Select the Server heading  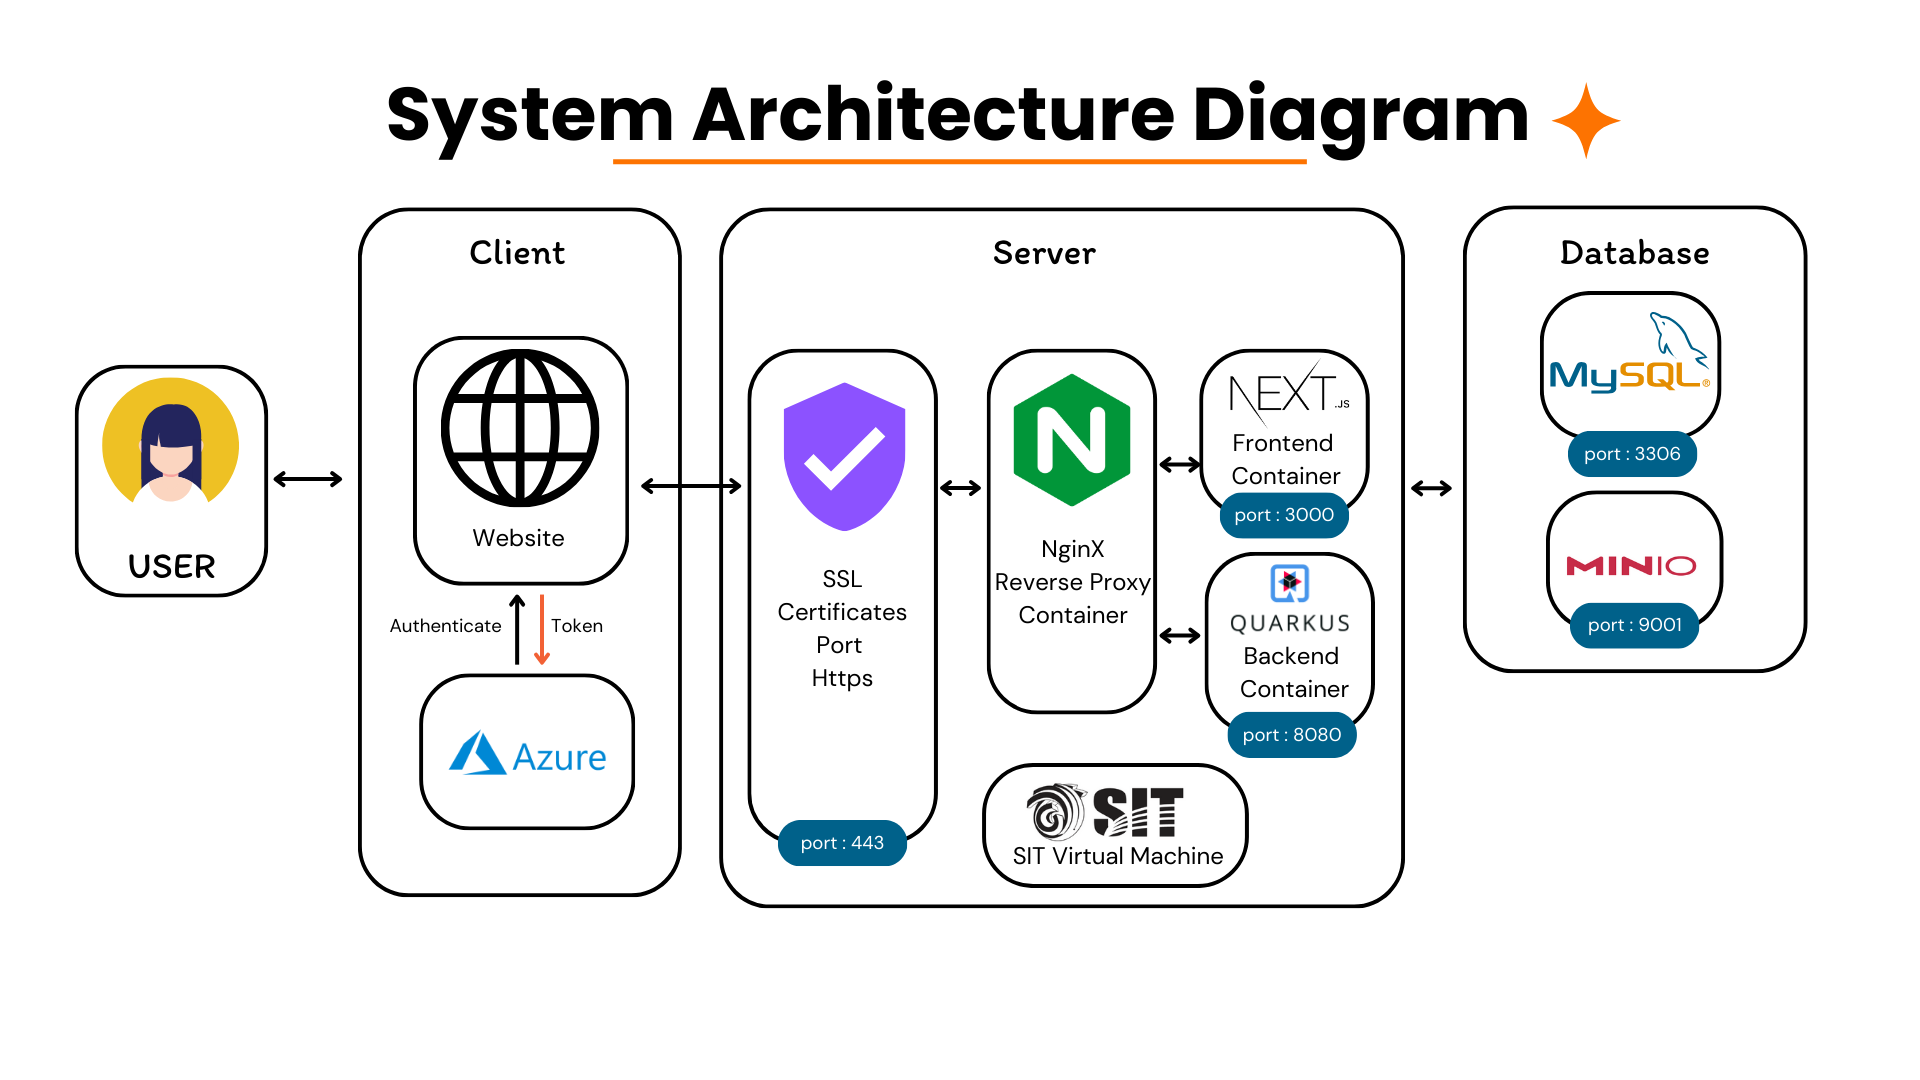coord(1044,253)
